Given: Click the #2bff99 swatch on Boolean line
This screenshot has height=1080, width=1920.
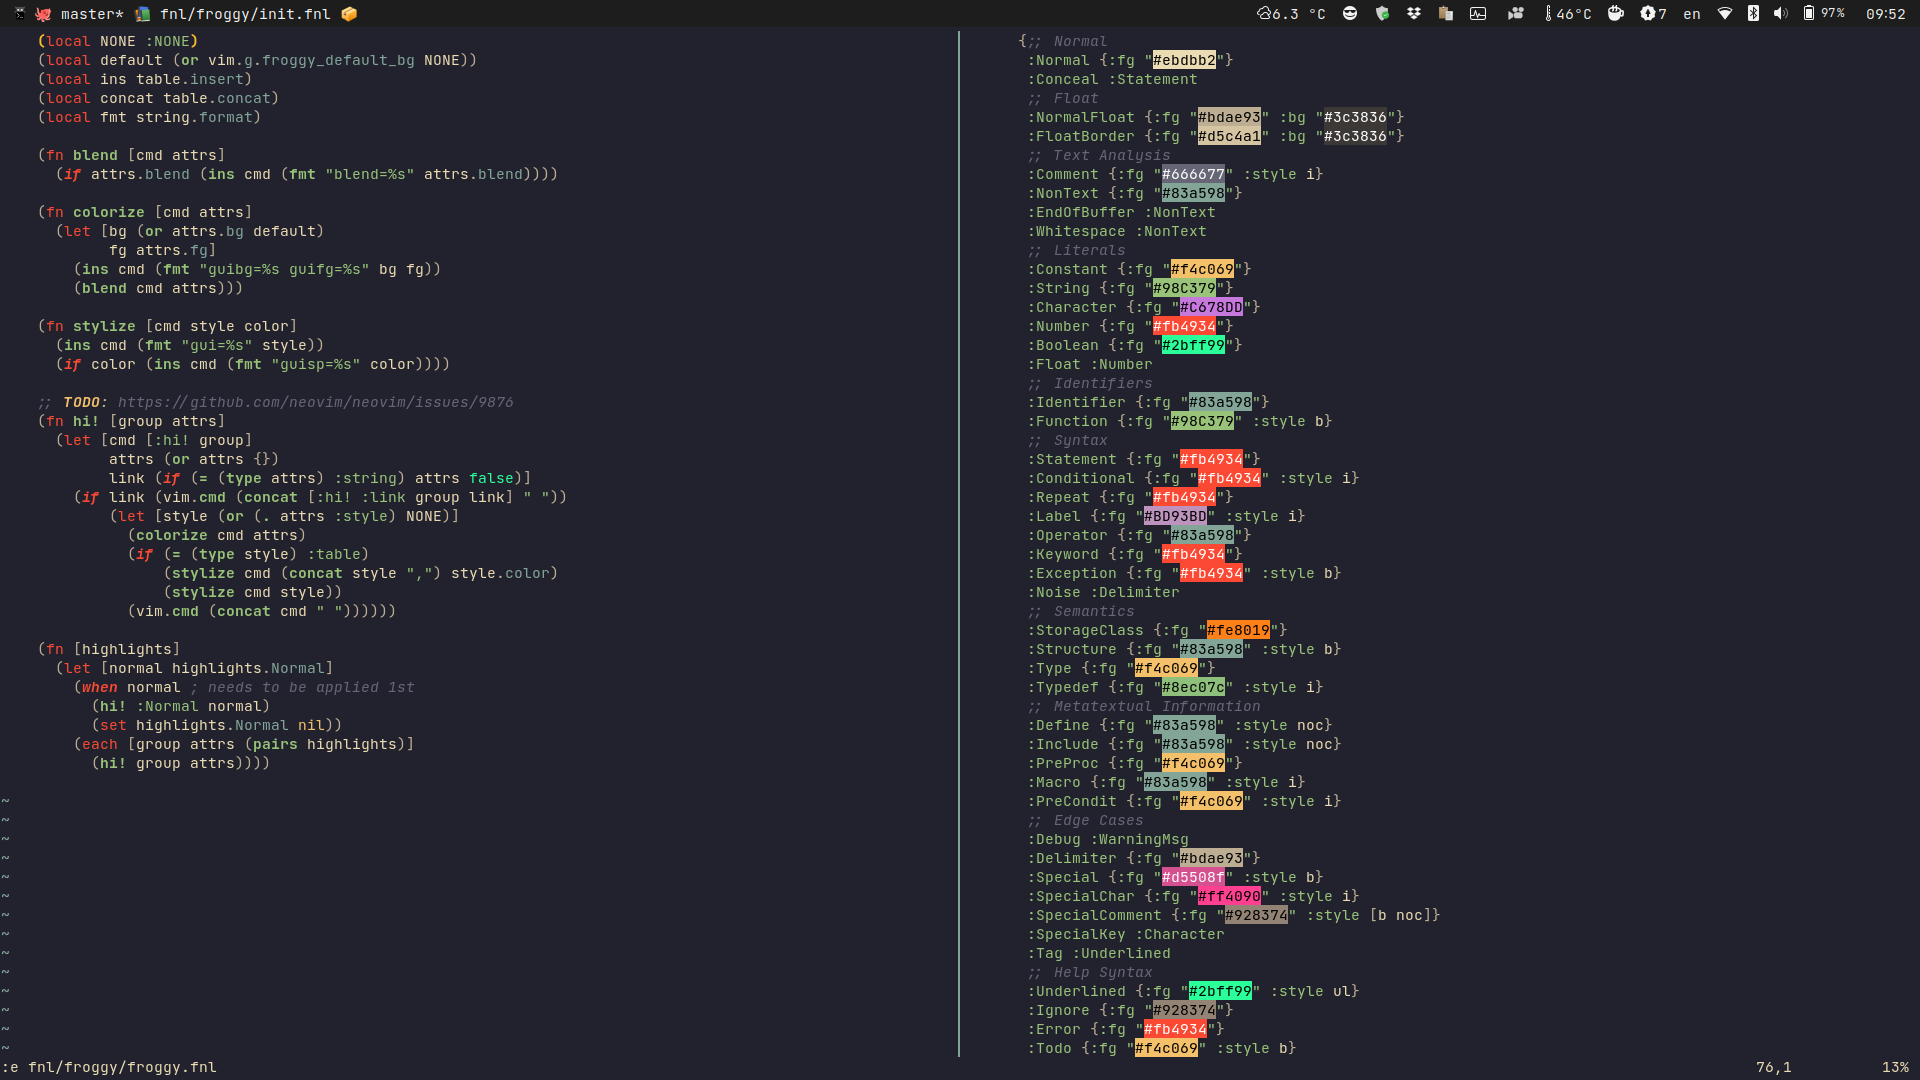Looking at the screenshot, I should pos(1193,345).
